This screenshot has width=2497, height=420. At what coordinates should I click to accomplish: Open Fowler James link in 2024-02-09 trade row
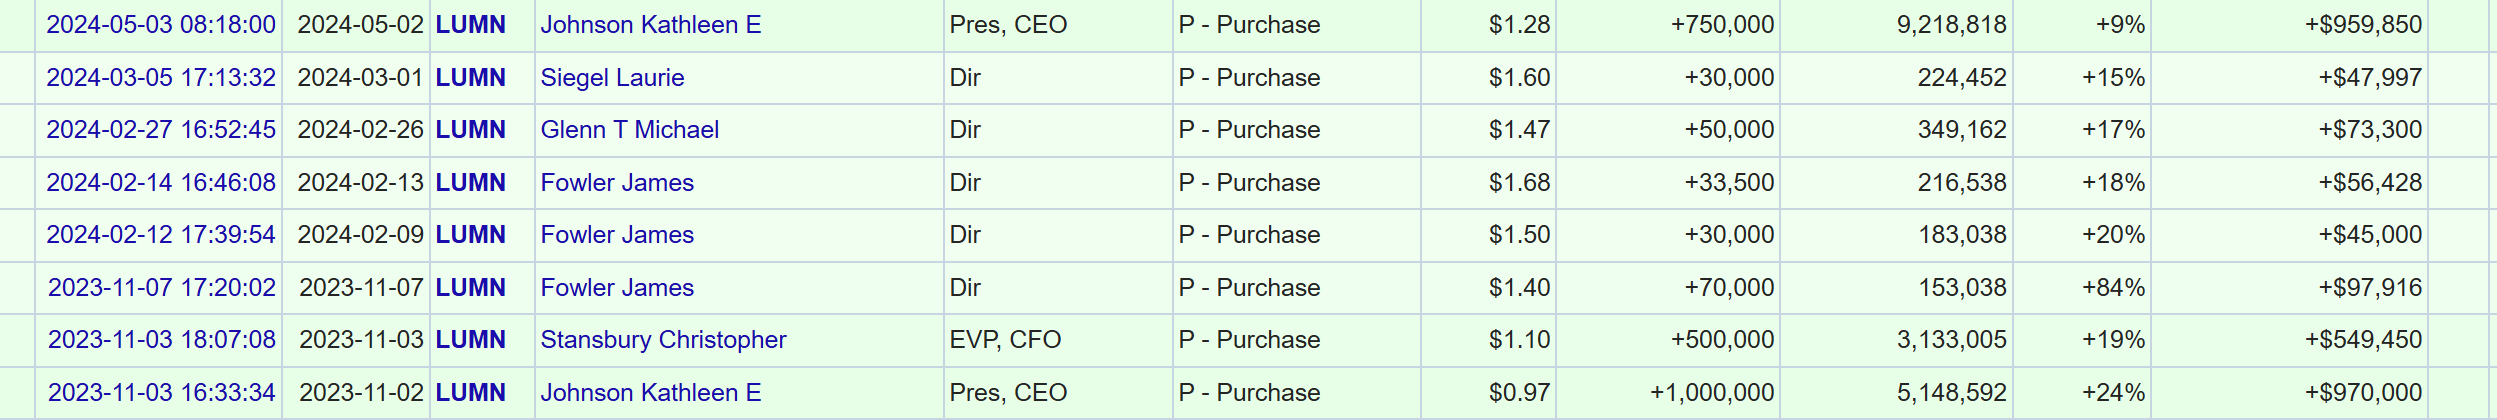(617, 235)
